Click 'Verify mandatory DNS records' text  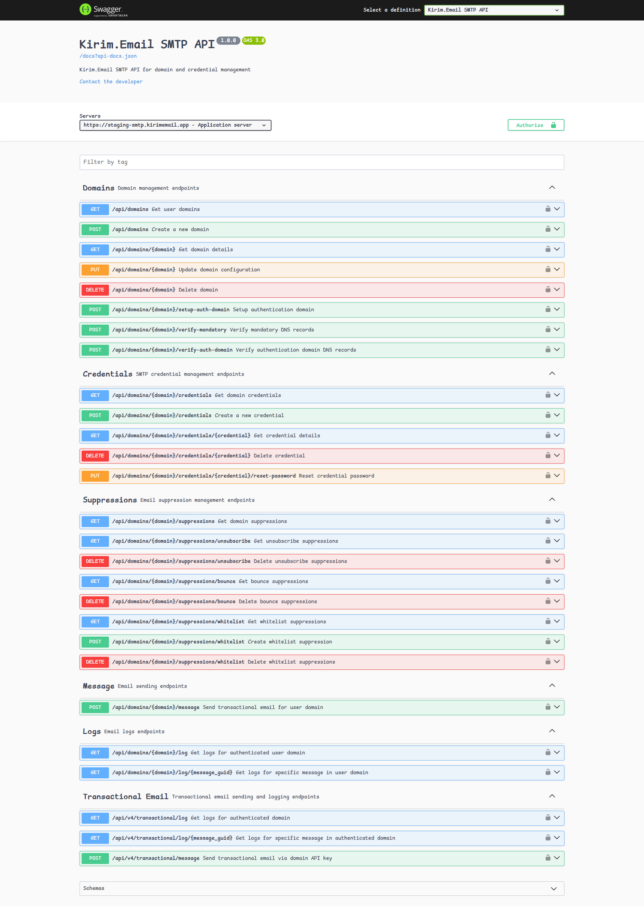(272, 330)
